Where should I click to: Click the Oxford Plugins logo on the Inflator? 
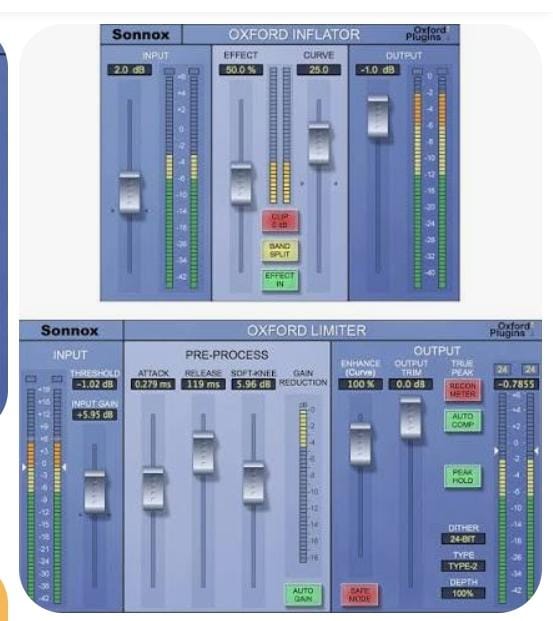[426, 34]
